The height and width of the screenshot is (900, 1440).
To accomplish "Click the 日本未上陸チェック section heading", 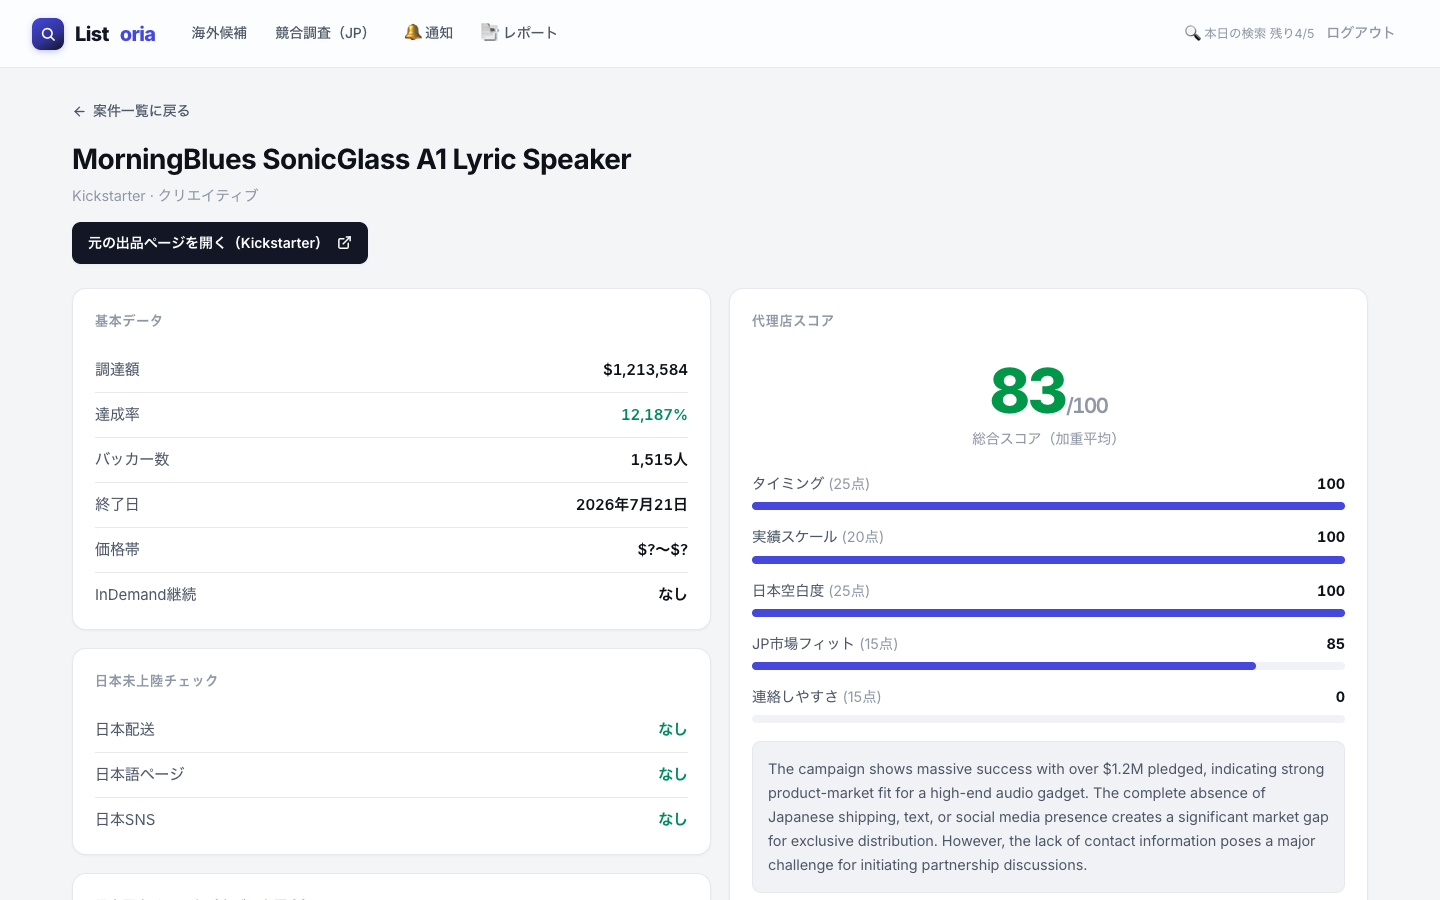I will (157, 681).
